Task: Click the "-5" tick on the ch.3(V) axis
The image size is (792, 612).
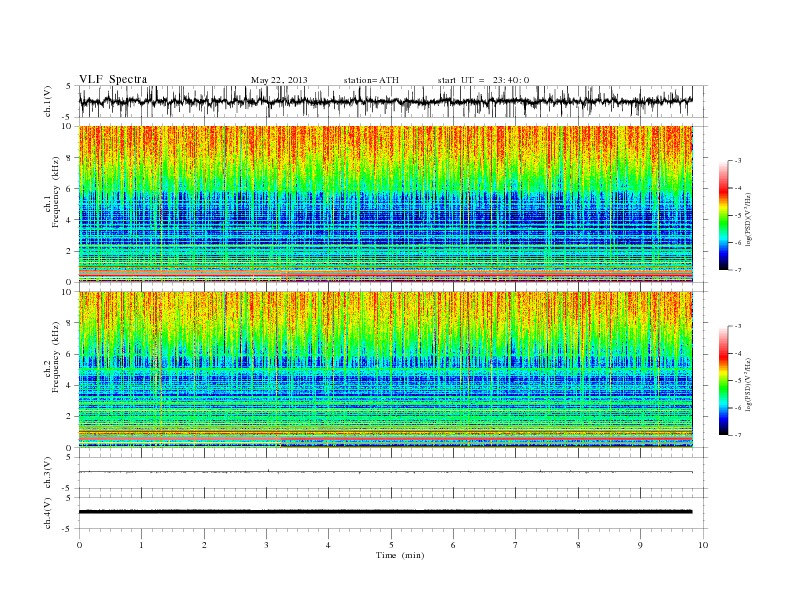Action: pyautogui.click(x=67, y=488)
